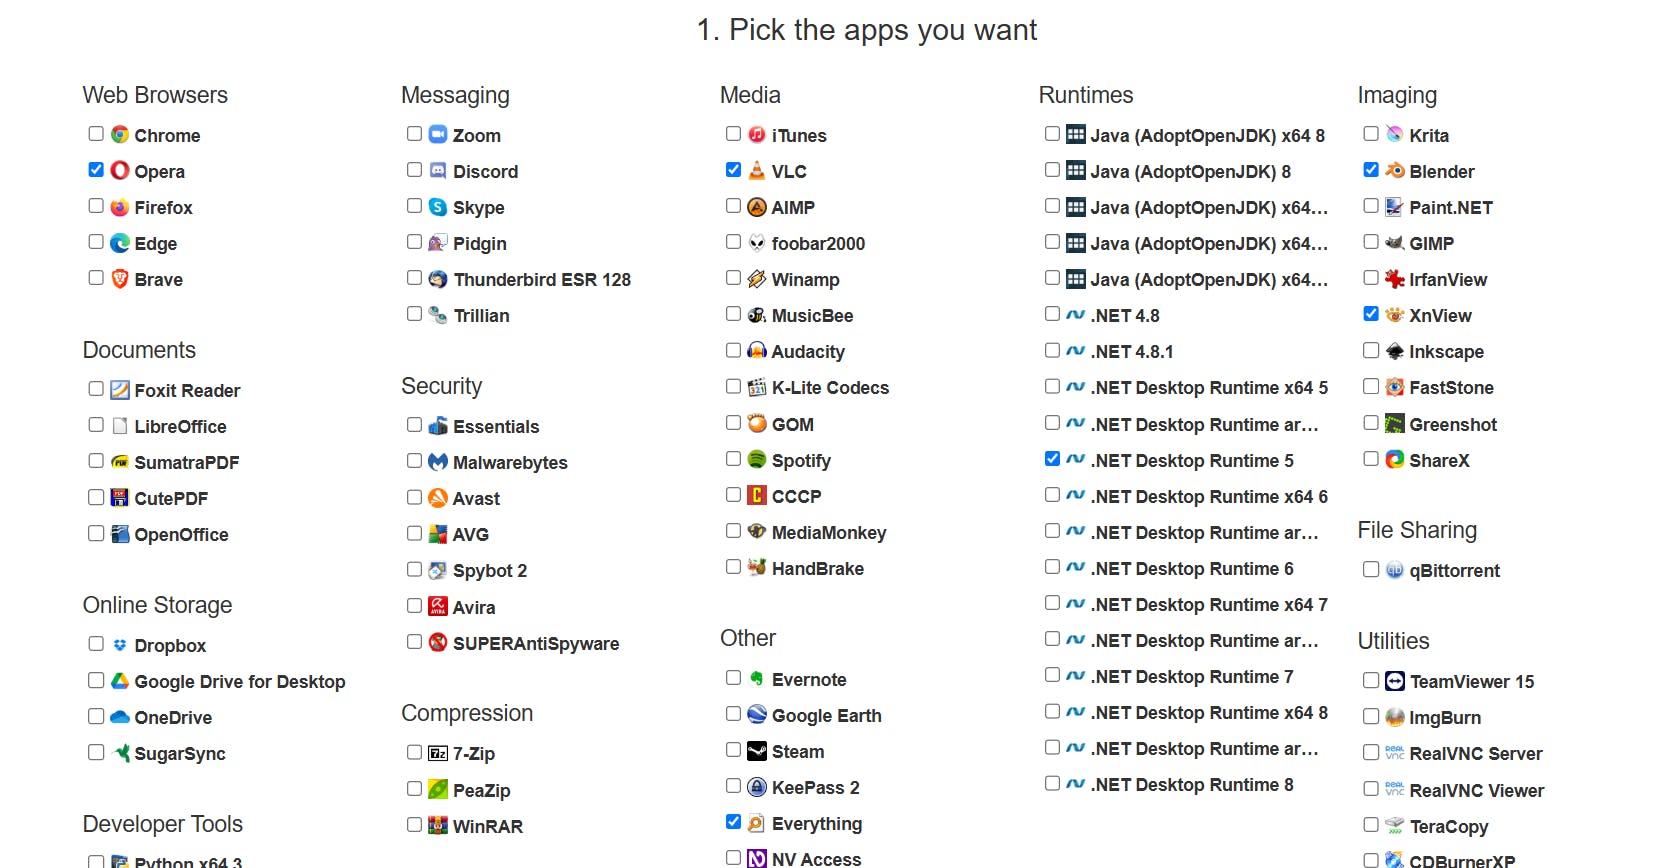Select the "Google Drive for Desktop" label
Screen dimensions: 1676x868
tap(240, 681)
